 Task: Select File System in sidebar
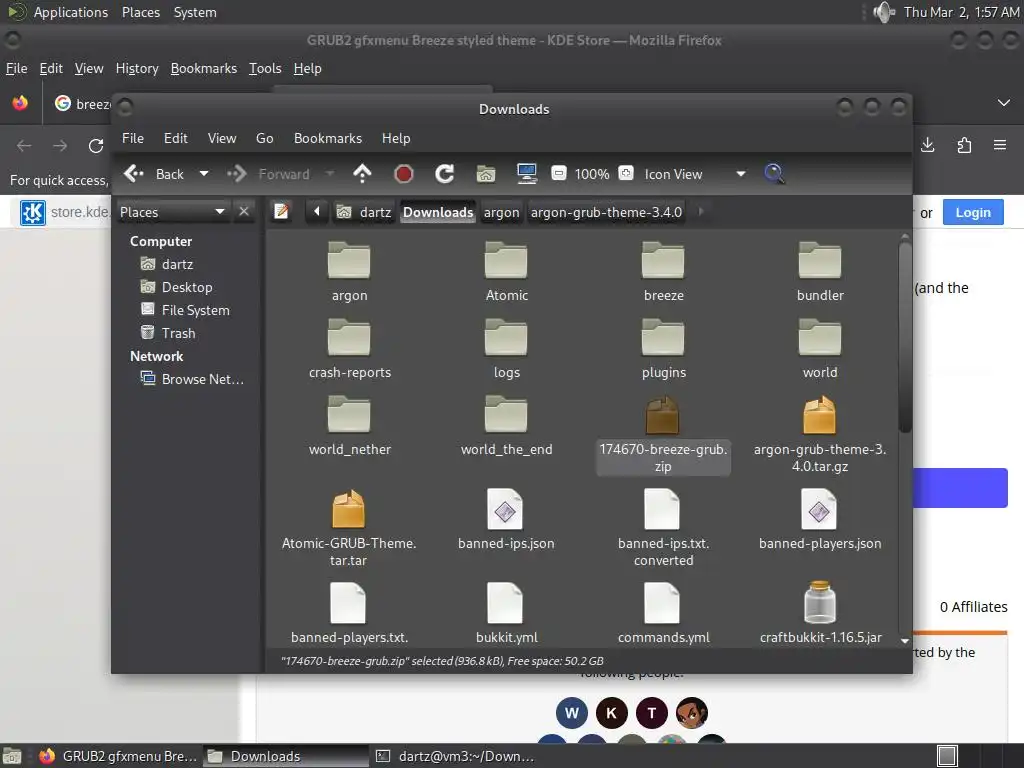(185, 310)
